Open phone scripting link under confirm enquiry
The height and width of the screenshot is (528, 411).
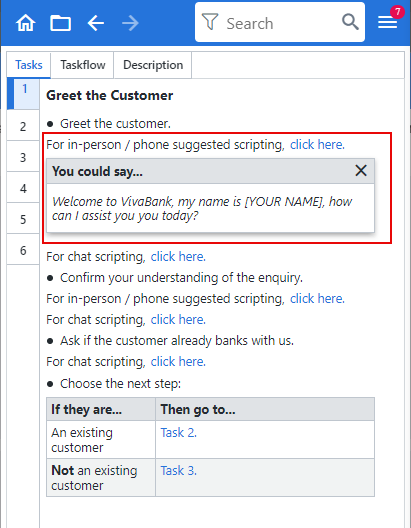[x=317, y=299]
